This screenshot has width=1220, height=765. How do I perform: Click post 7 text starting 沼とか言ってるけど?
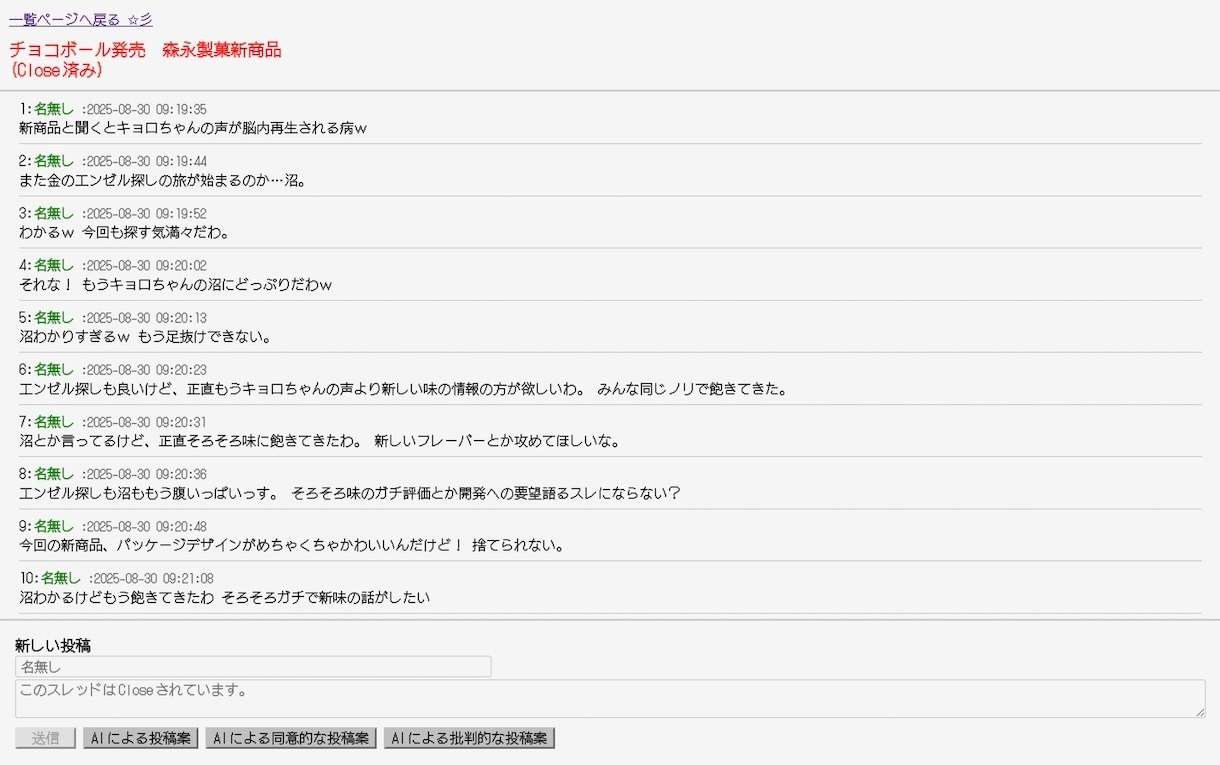pos(320,441)
